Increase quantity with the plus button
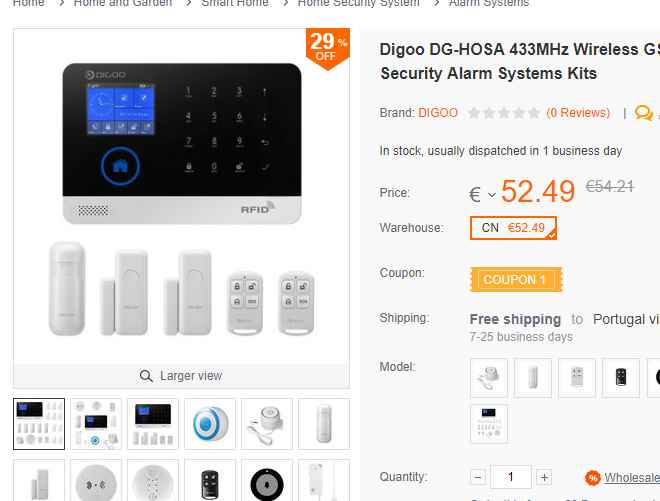Screen dimensions: 660x501 pos(544,477)
